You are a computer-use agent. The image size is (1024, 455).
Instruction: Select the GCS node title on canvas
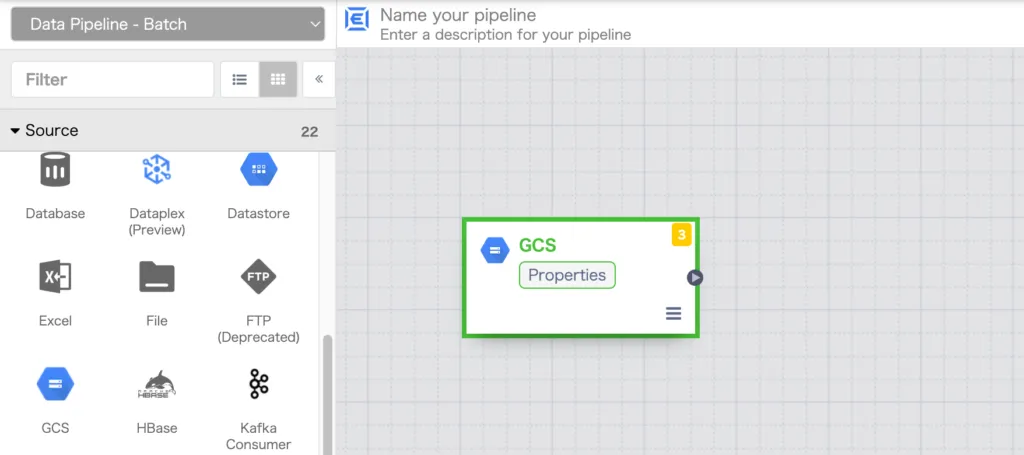coord(537,245)
